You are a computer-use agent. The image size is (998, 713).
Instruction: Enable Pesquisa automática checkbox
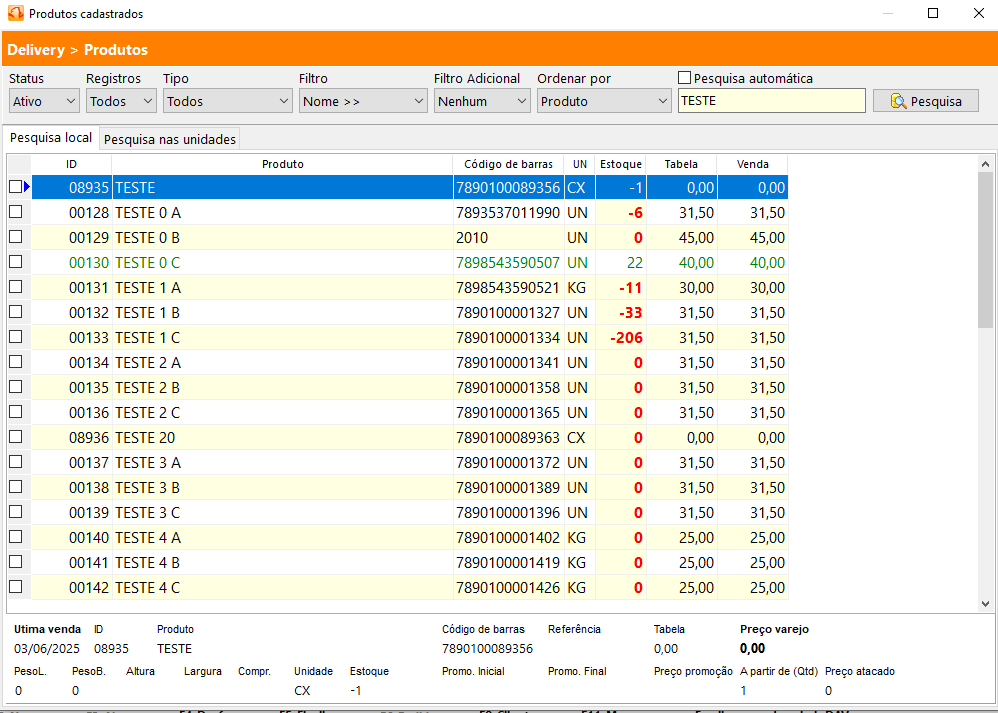[685, 78]
